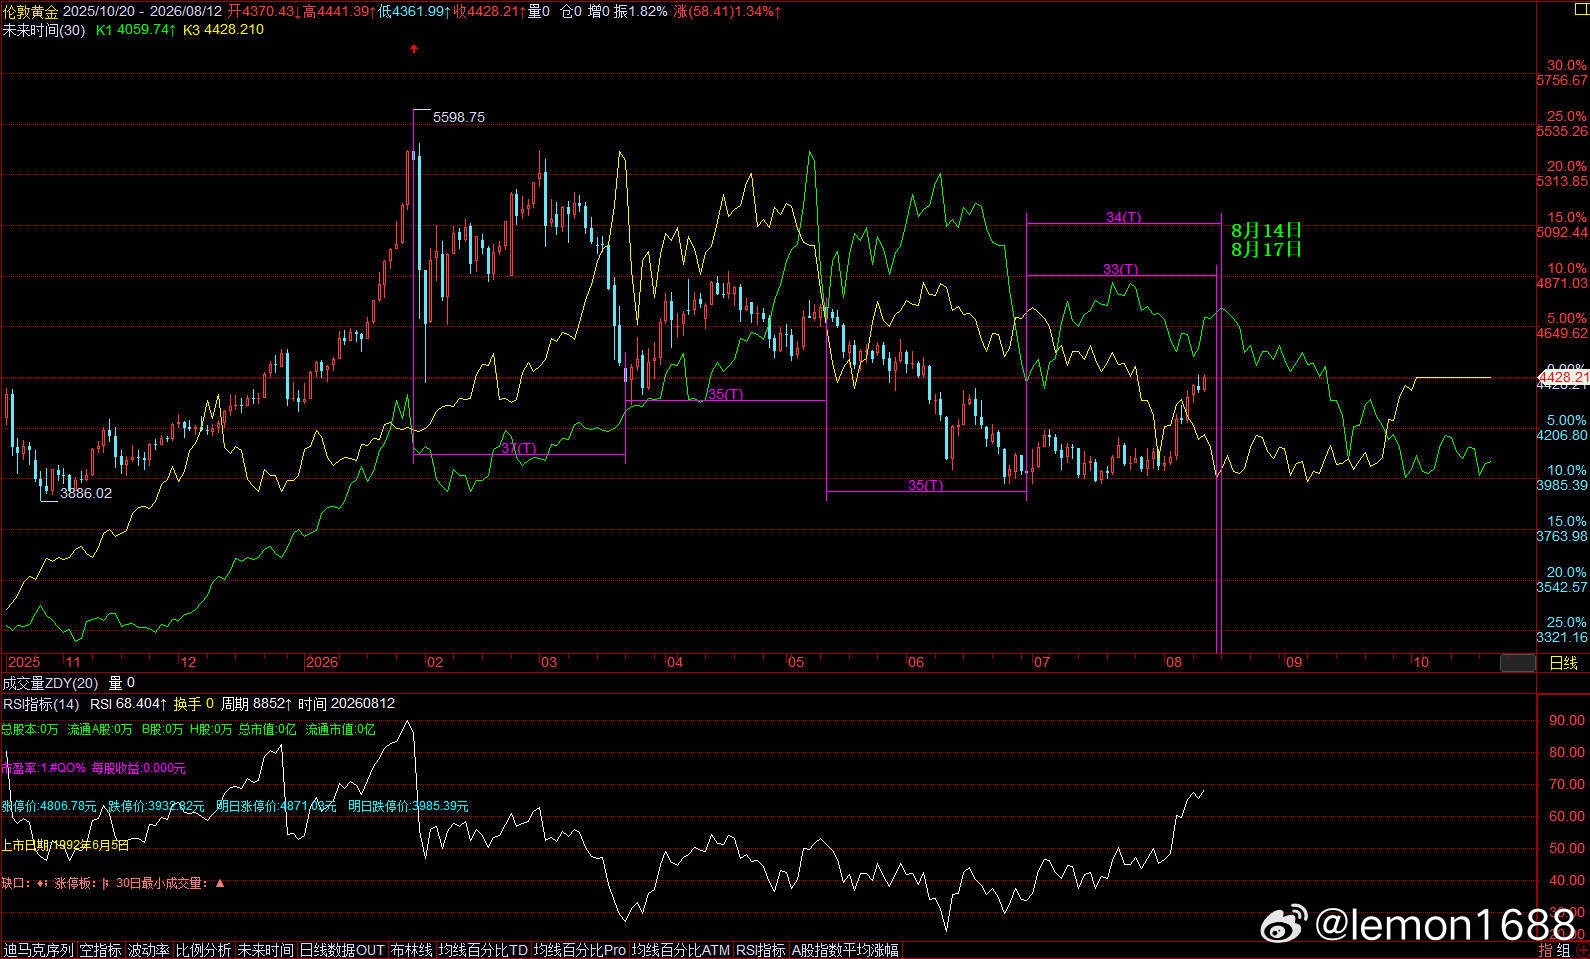Click the 5598.75 high price label
Image resolution: width=1590 pixels, height=959 pixels.
[459, 117]
